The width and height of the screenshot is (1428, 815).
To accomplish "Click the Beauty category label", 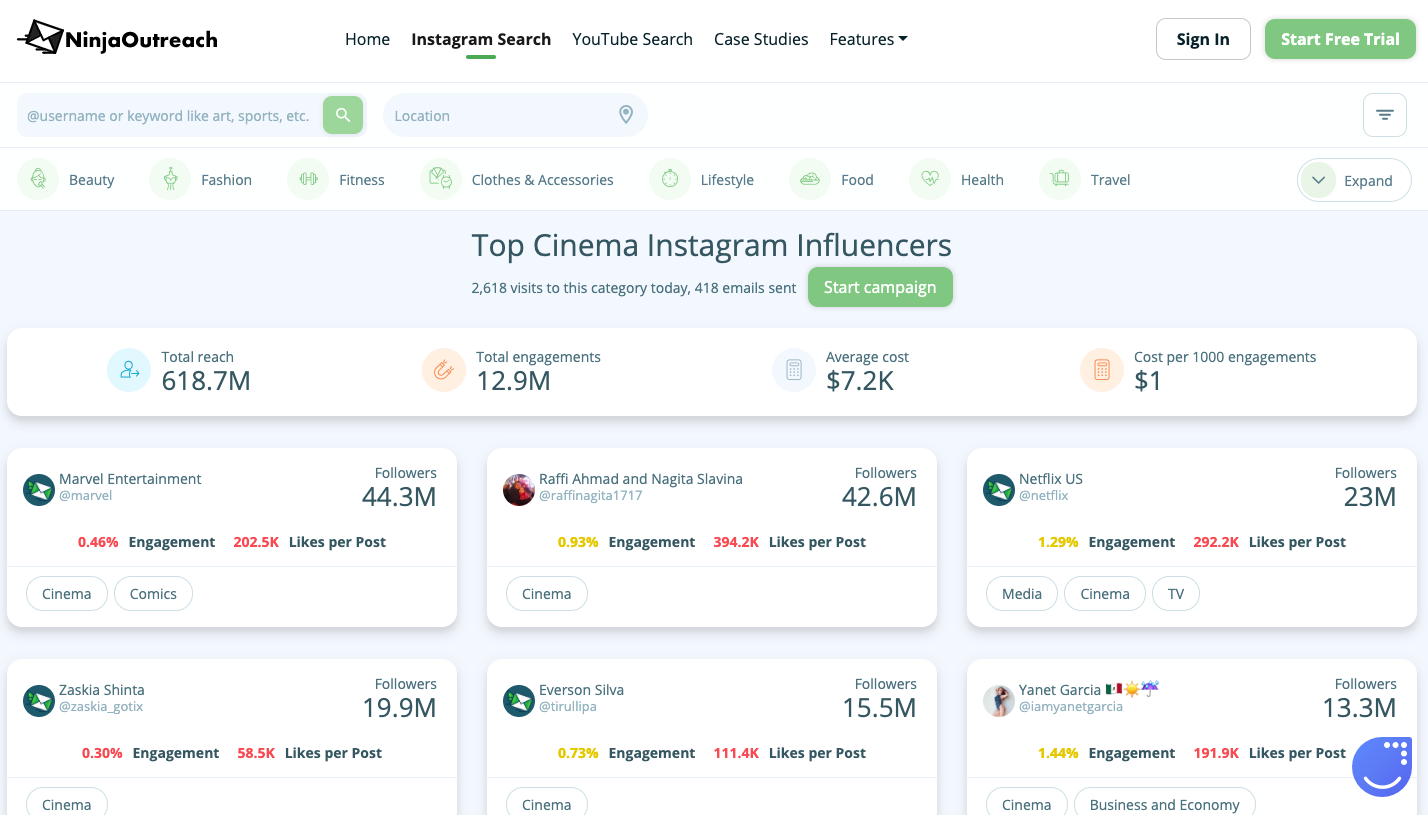I will click(x=92, y=180).
